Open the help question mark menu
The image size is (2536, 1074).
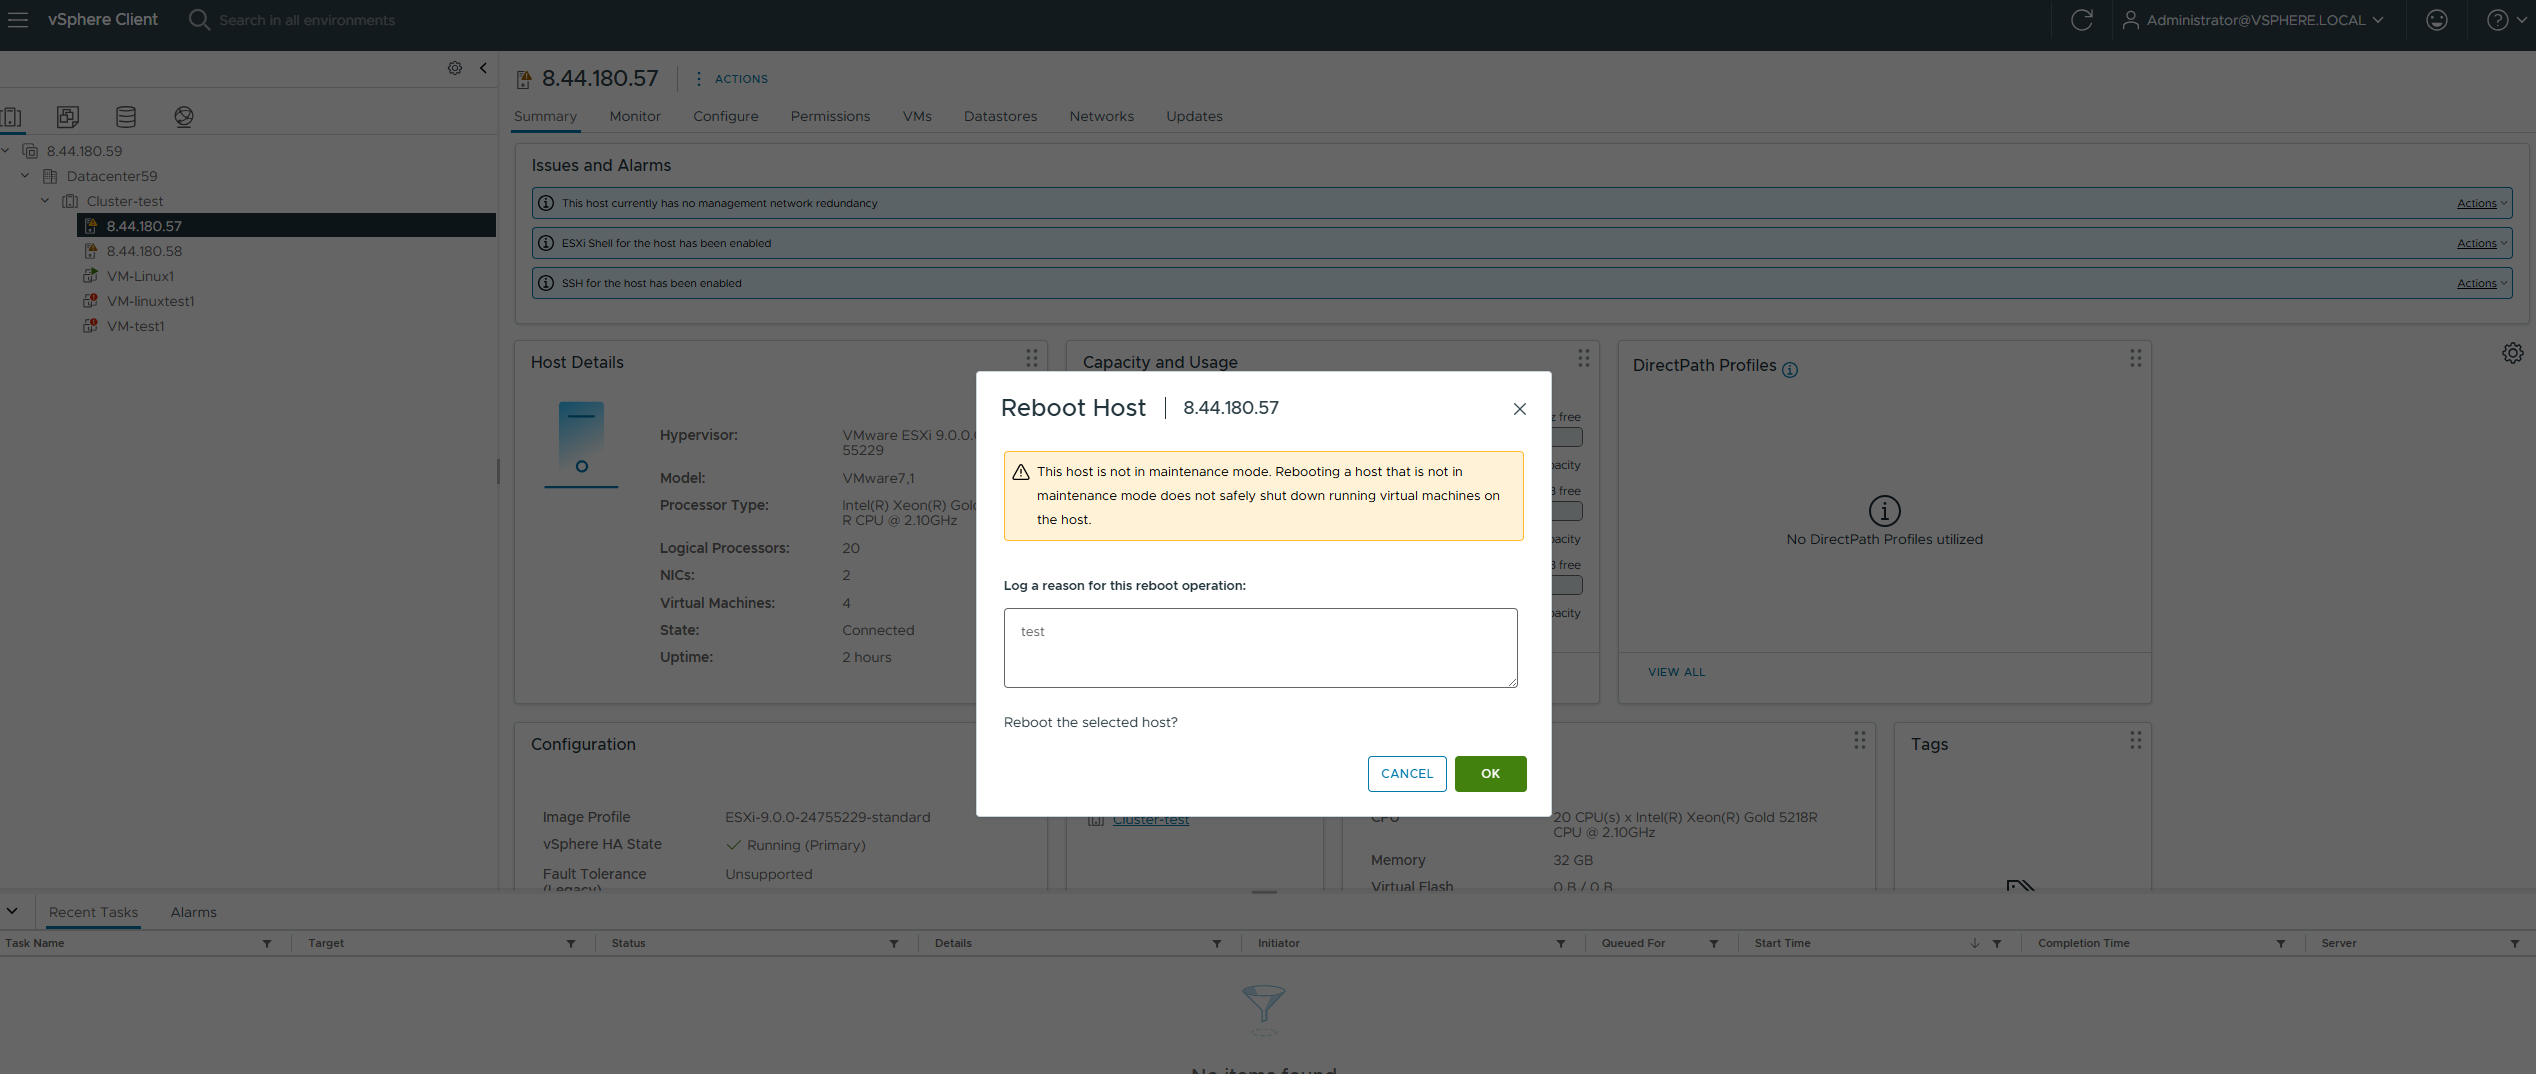(2507, 20)
